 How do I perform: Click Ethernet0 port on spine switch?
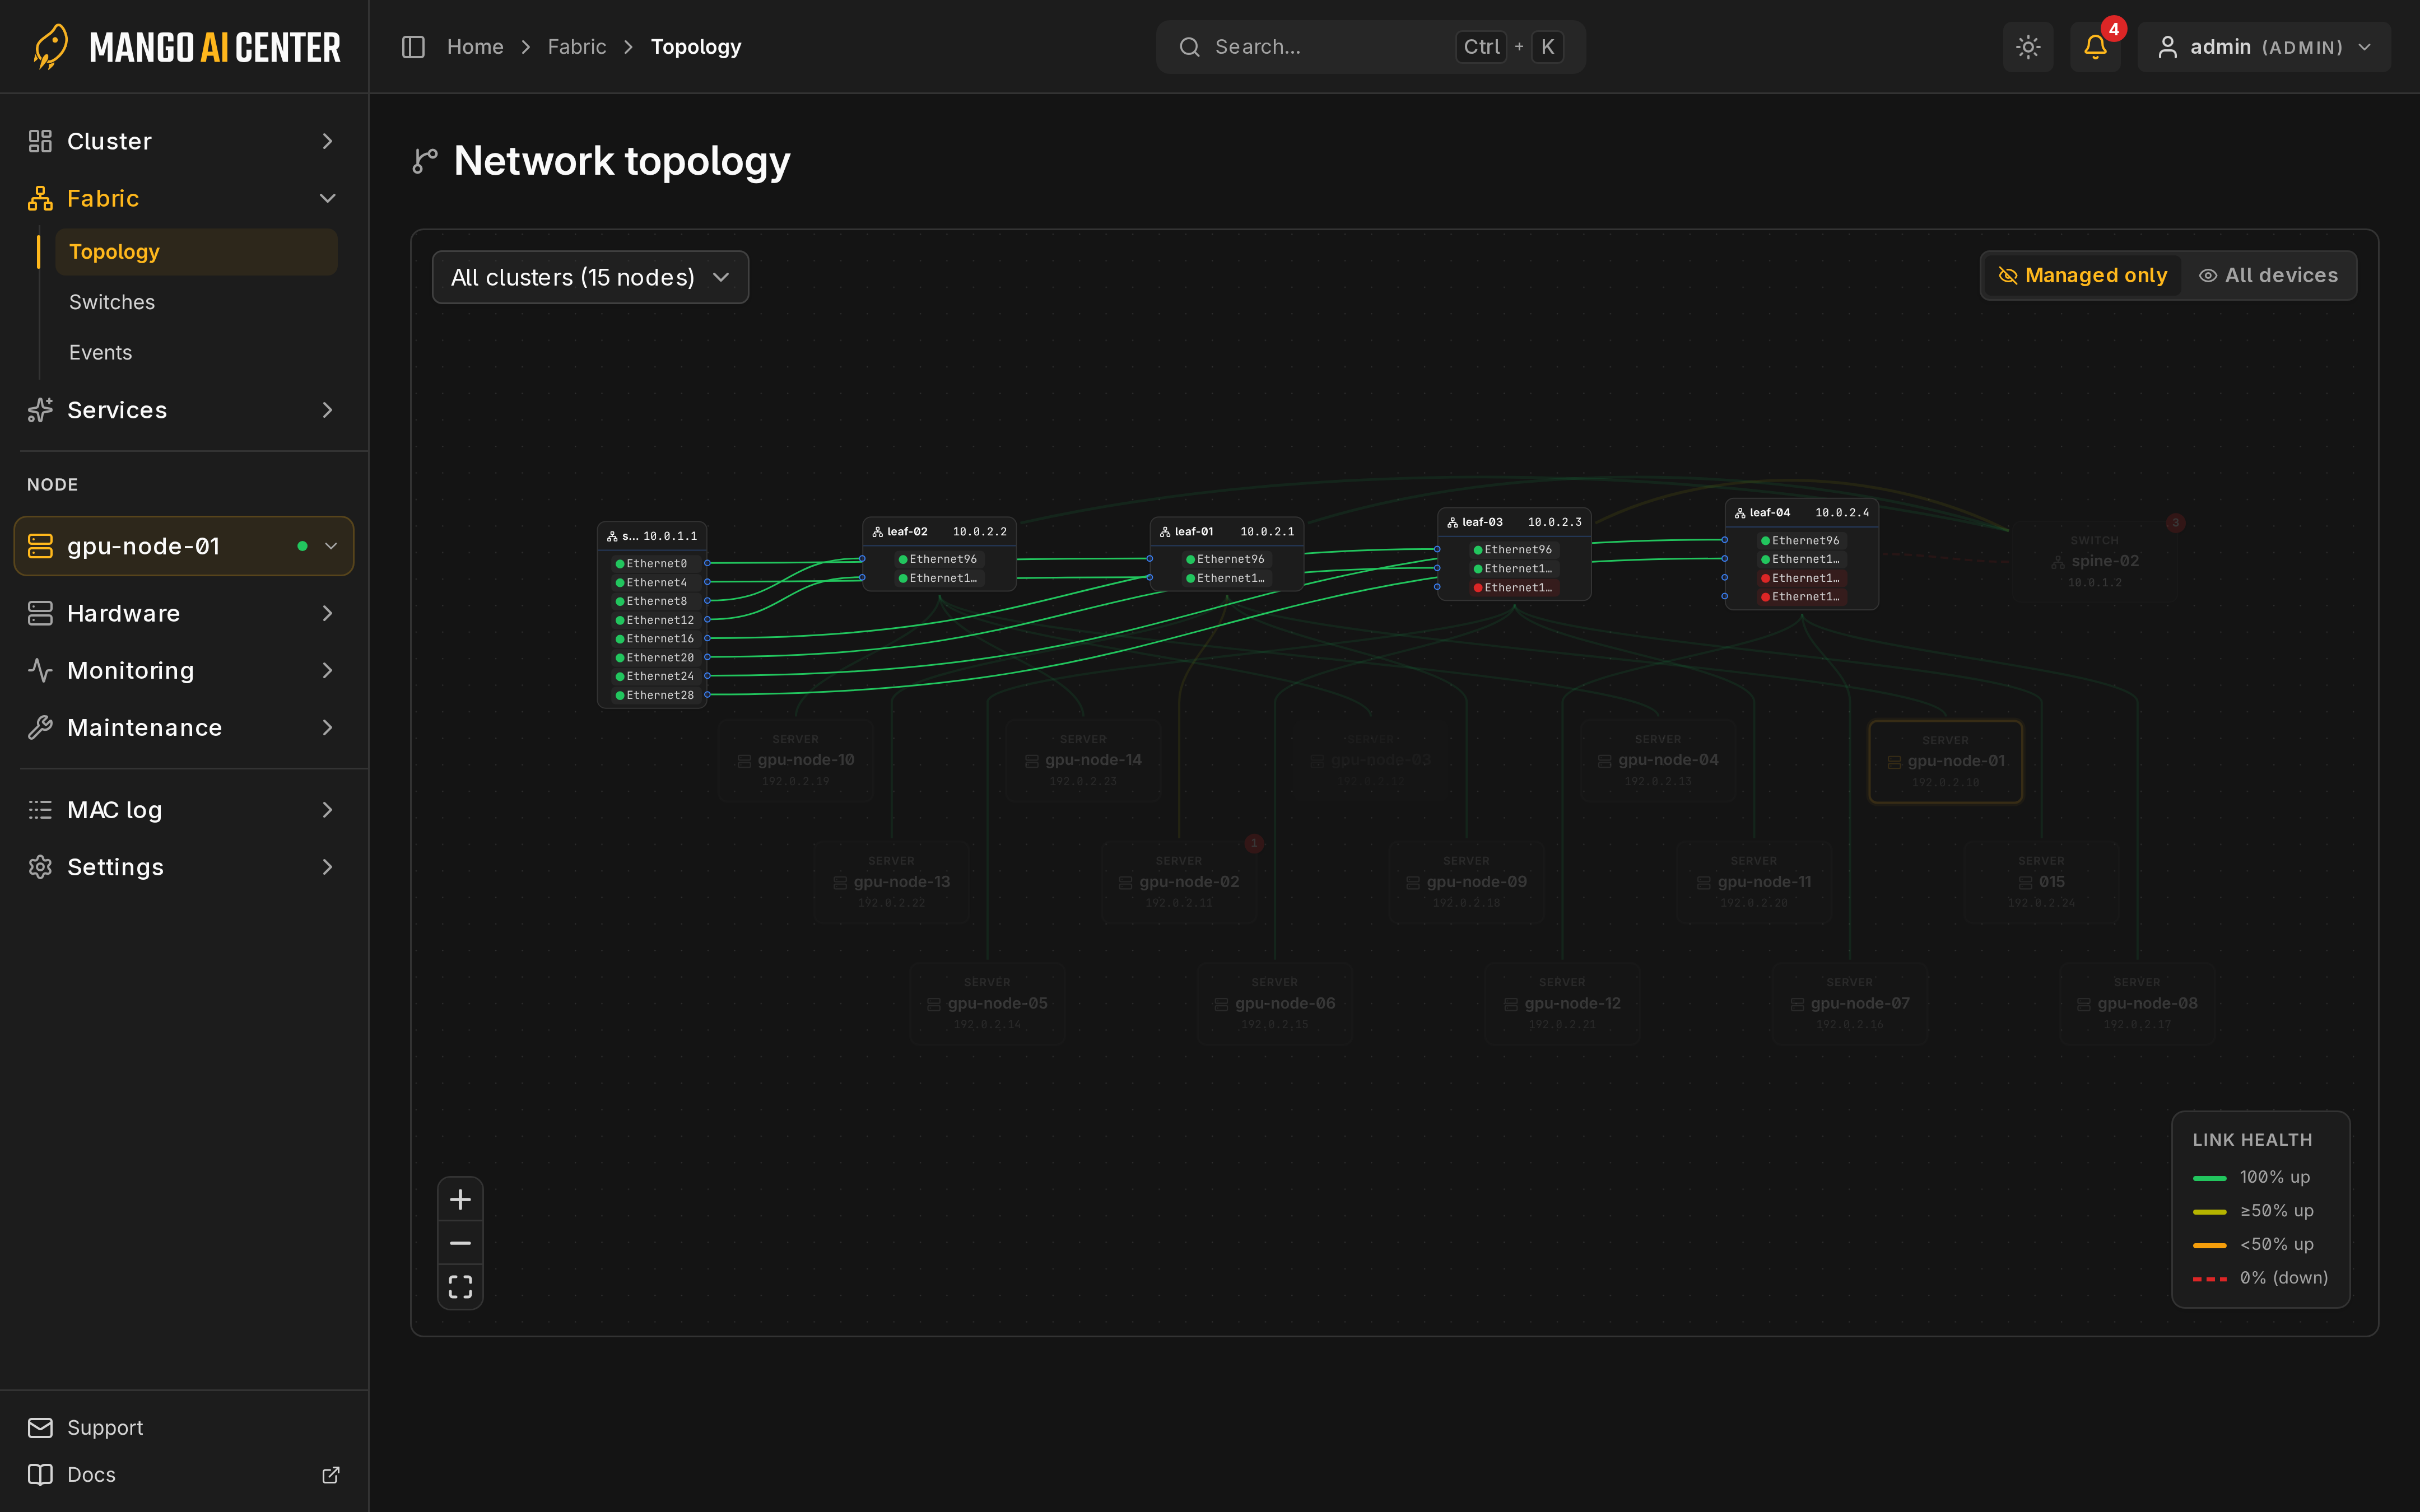656,564
